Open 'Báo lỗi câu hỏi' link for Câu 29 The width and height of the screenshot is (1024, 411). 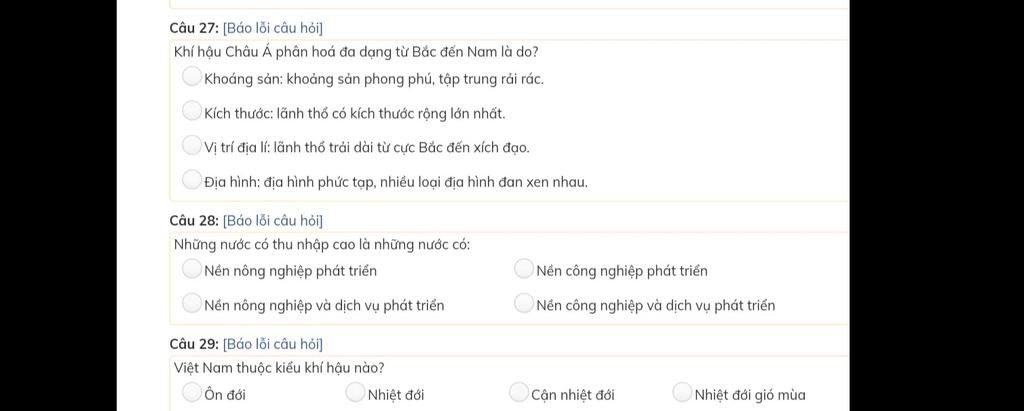(x=272, y=344)
